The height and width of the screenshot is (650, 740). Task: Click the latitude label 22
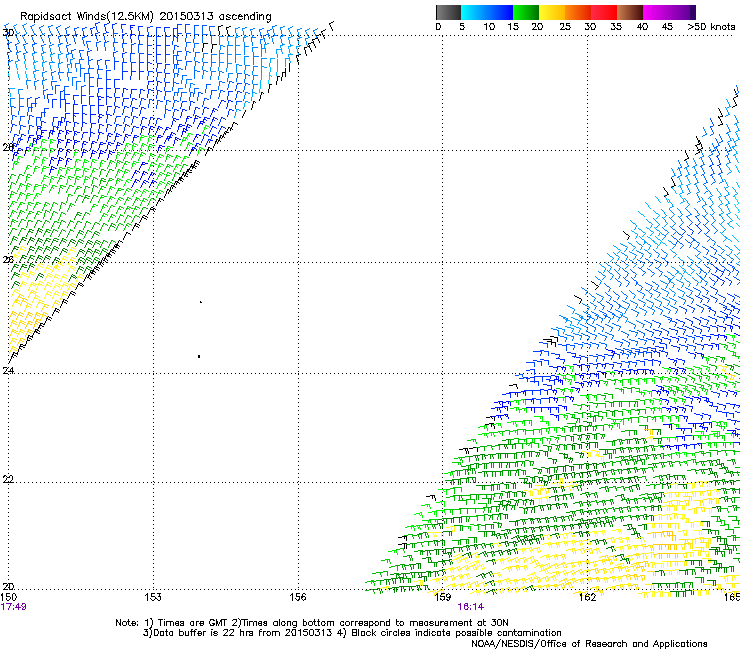8,479
